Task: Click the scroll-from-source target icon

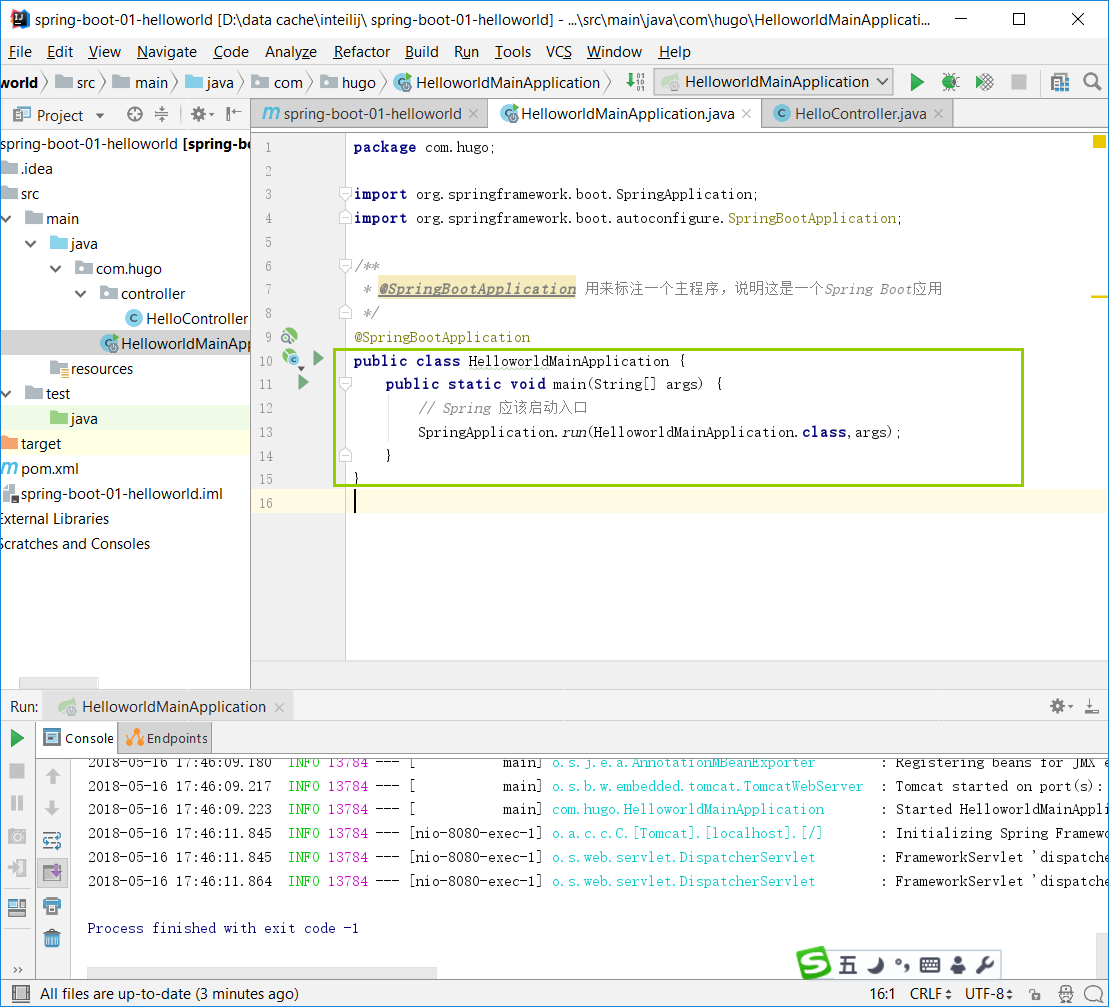Action: (x=133, y=115)
